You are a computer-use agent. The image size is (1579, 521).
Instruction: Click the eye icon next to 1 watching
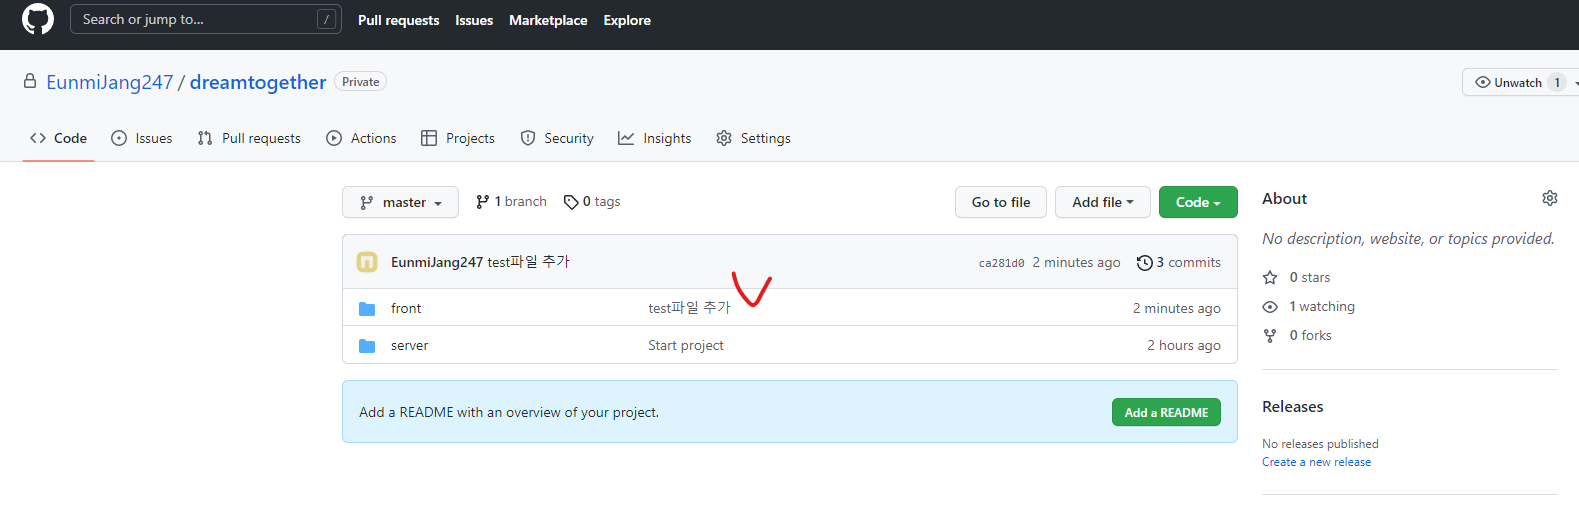[1270, 306]
